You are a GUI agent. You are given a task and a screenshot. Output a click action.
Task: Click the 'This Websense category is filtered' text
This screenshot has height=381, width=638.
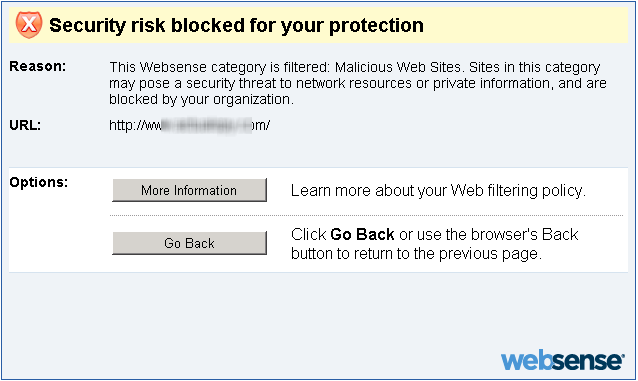coord(219,67)
